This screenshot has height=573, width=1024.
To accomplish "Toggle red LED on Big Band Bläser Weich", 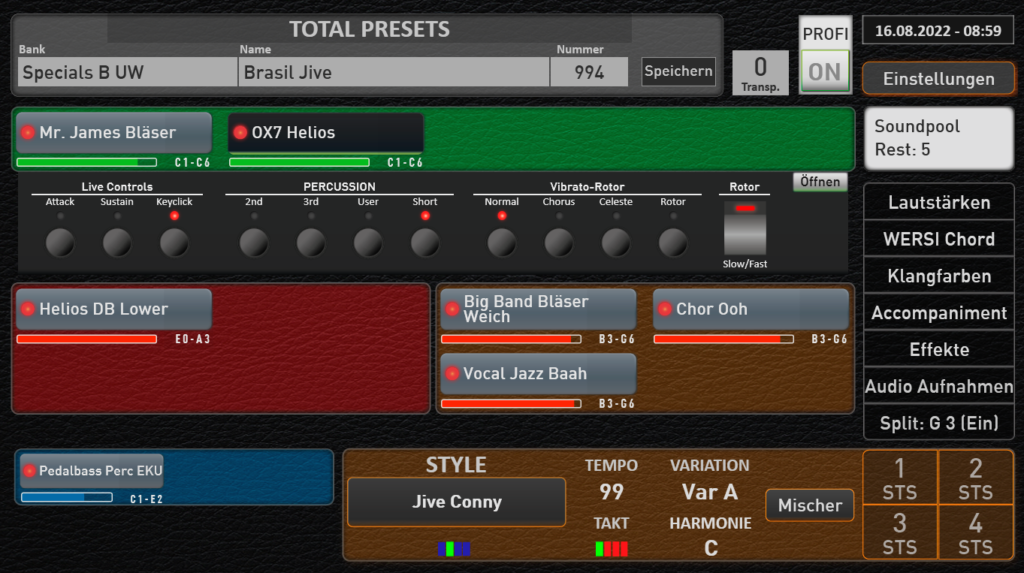I will pos(452,309).
